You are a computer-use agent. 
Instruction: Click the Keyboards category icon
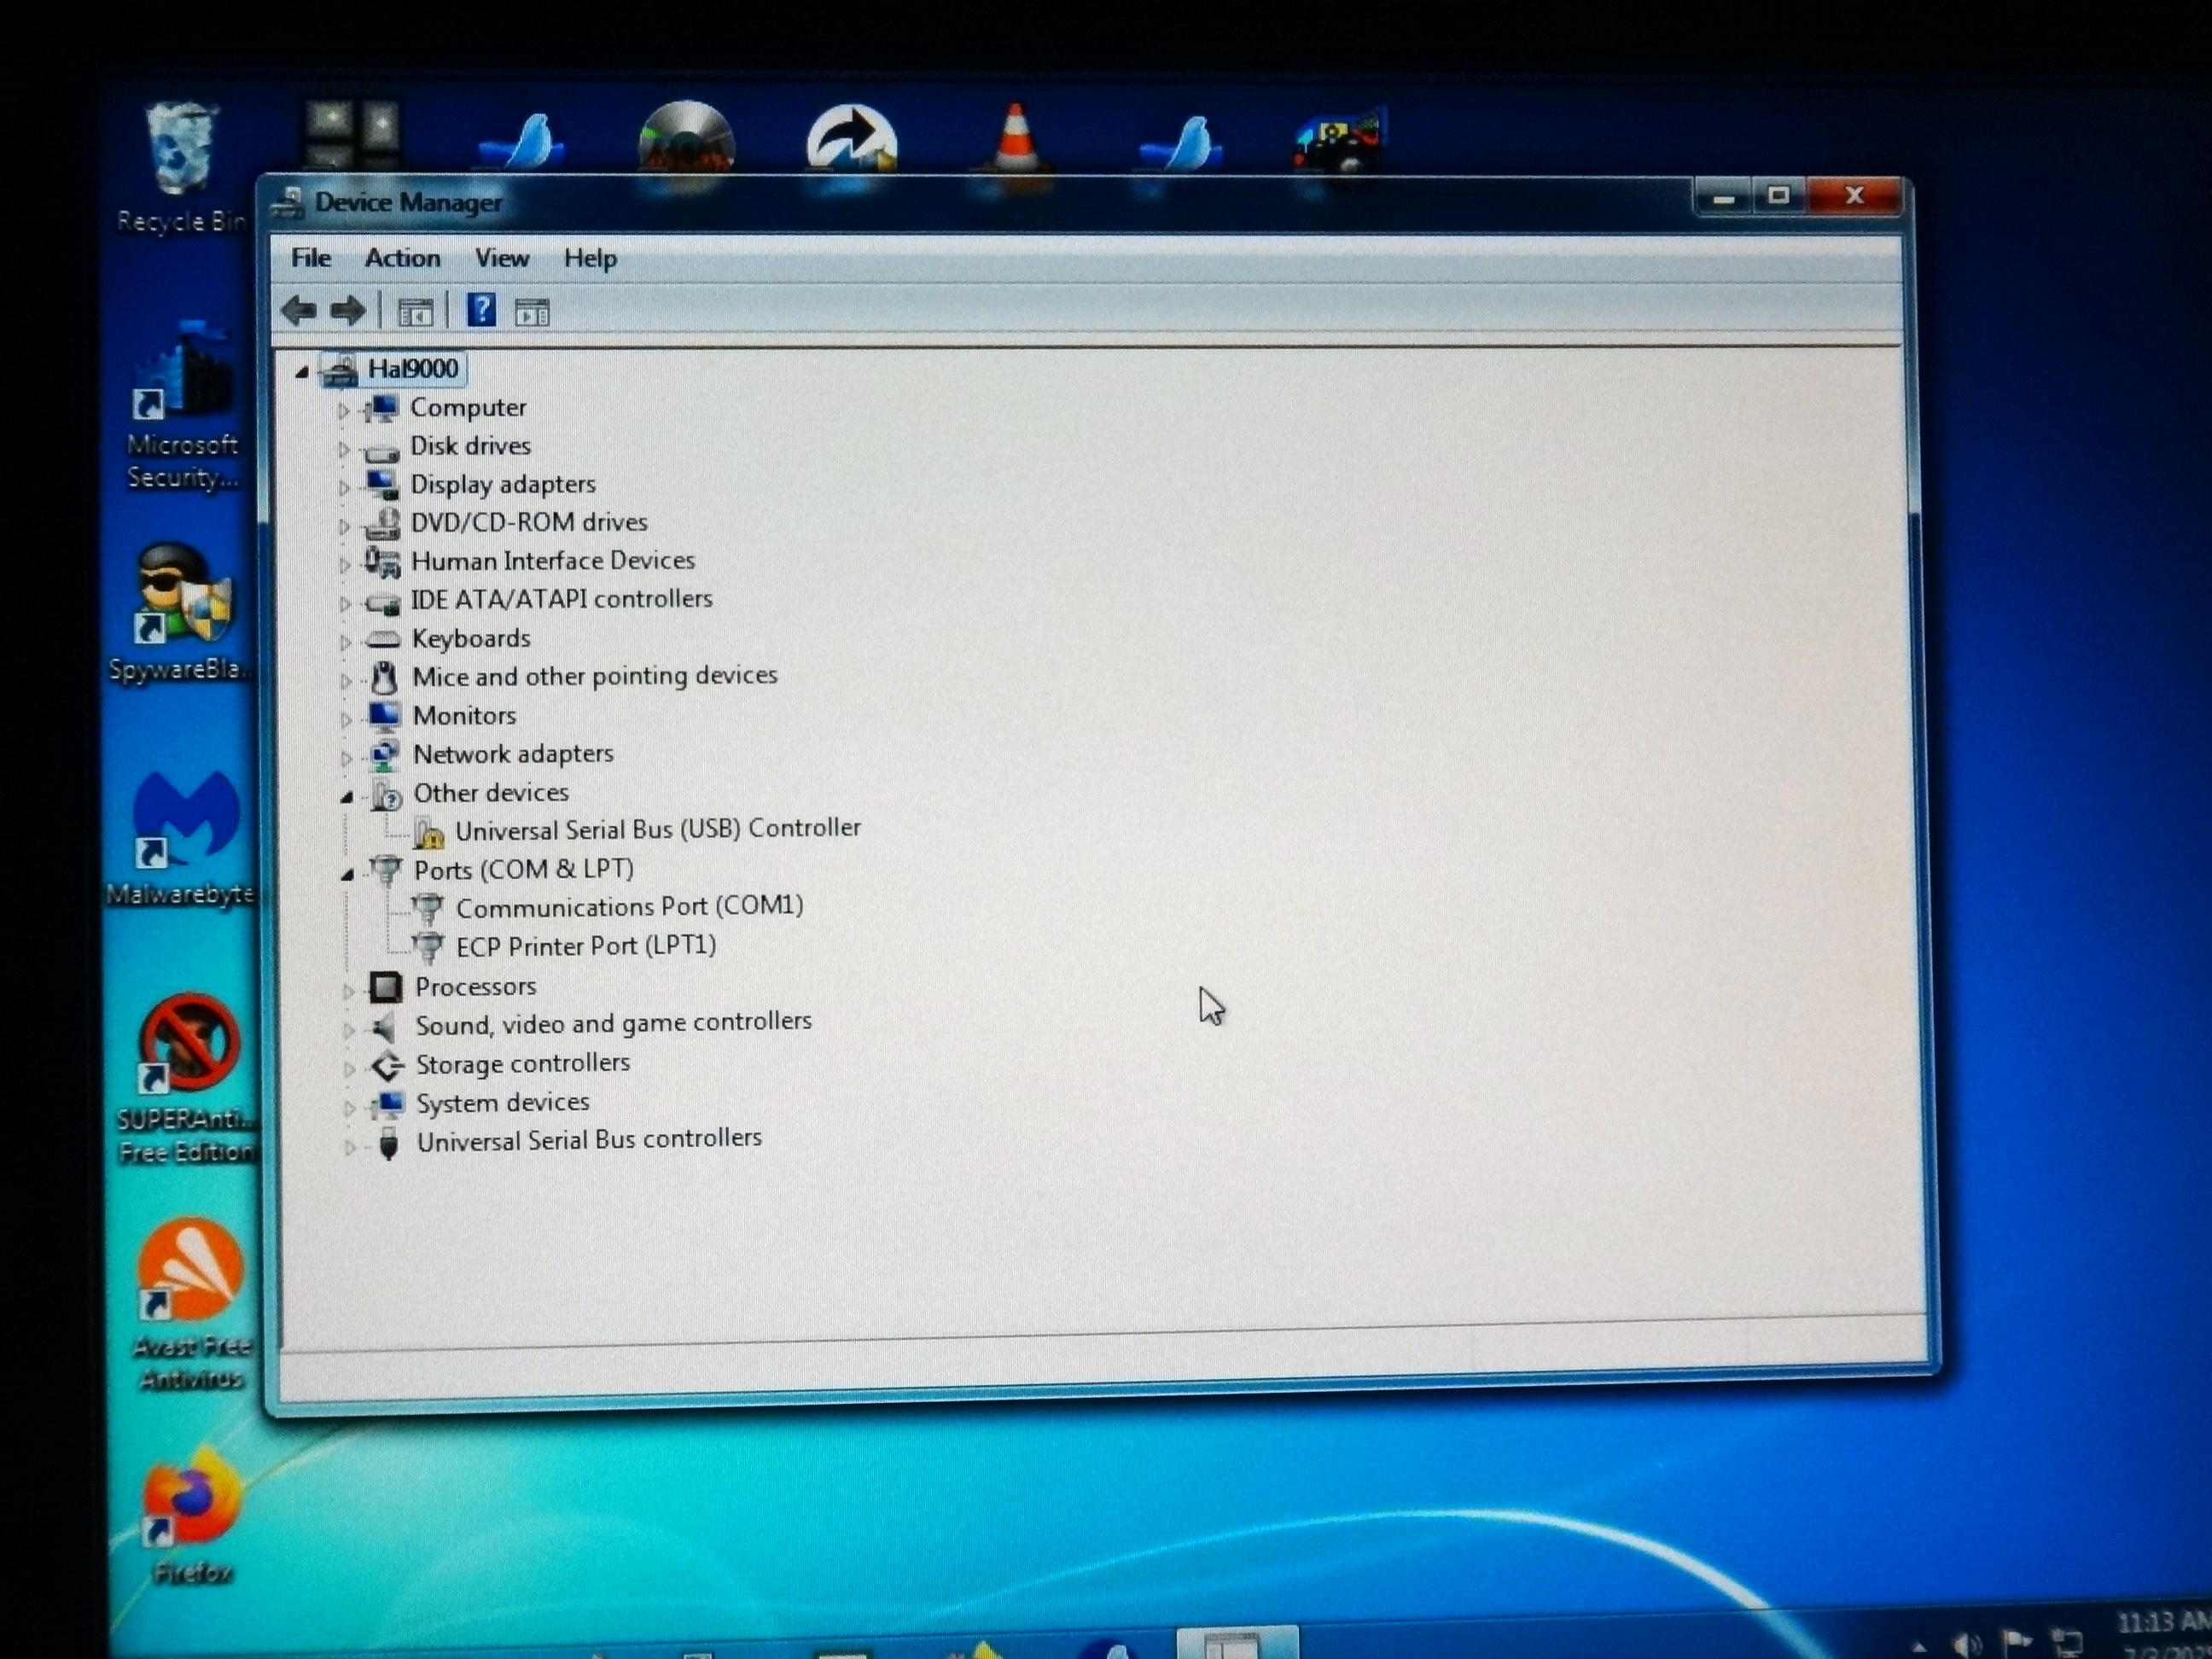pos(383,639)
